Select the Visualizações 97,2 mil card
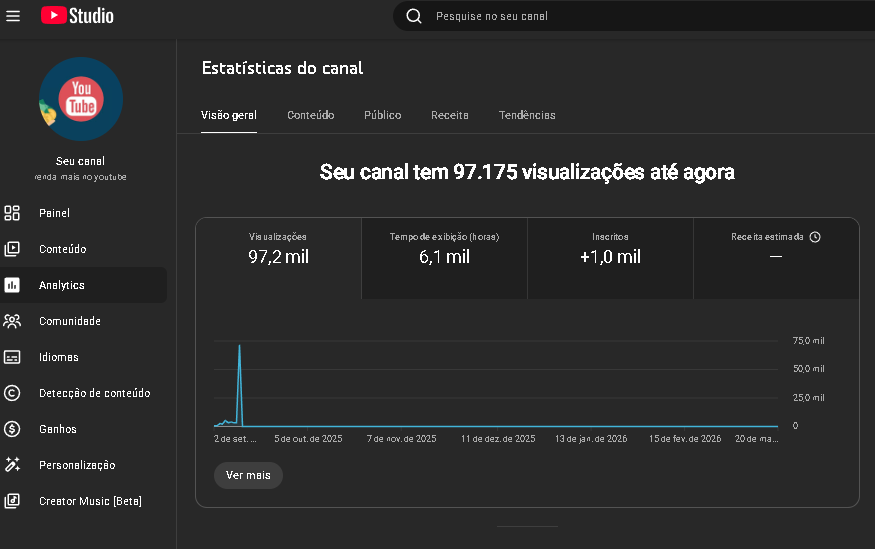The image size is (875, 549). click(x=278, y=258)
